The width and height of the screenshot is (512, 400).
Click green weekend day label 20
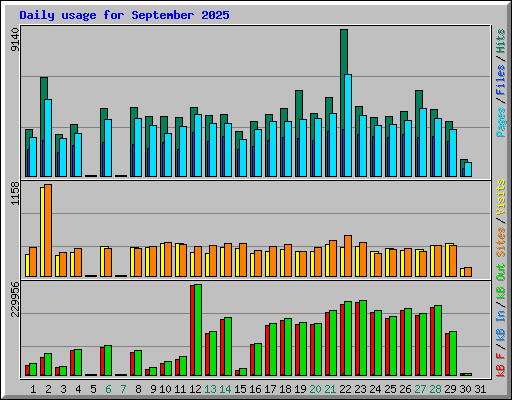click(315, 389)
